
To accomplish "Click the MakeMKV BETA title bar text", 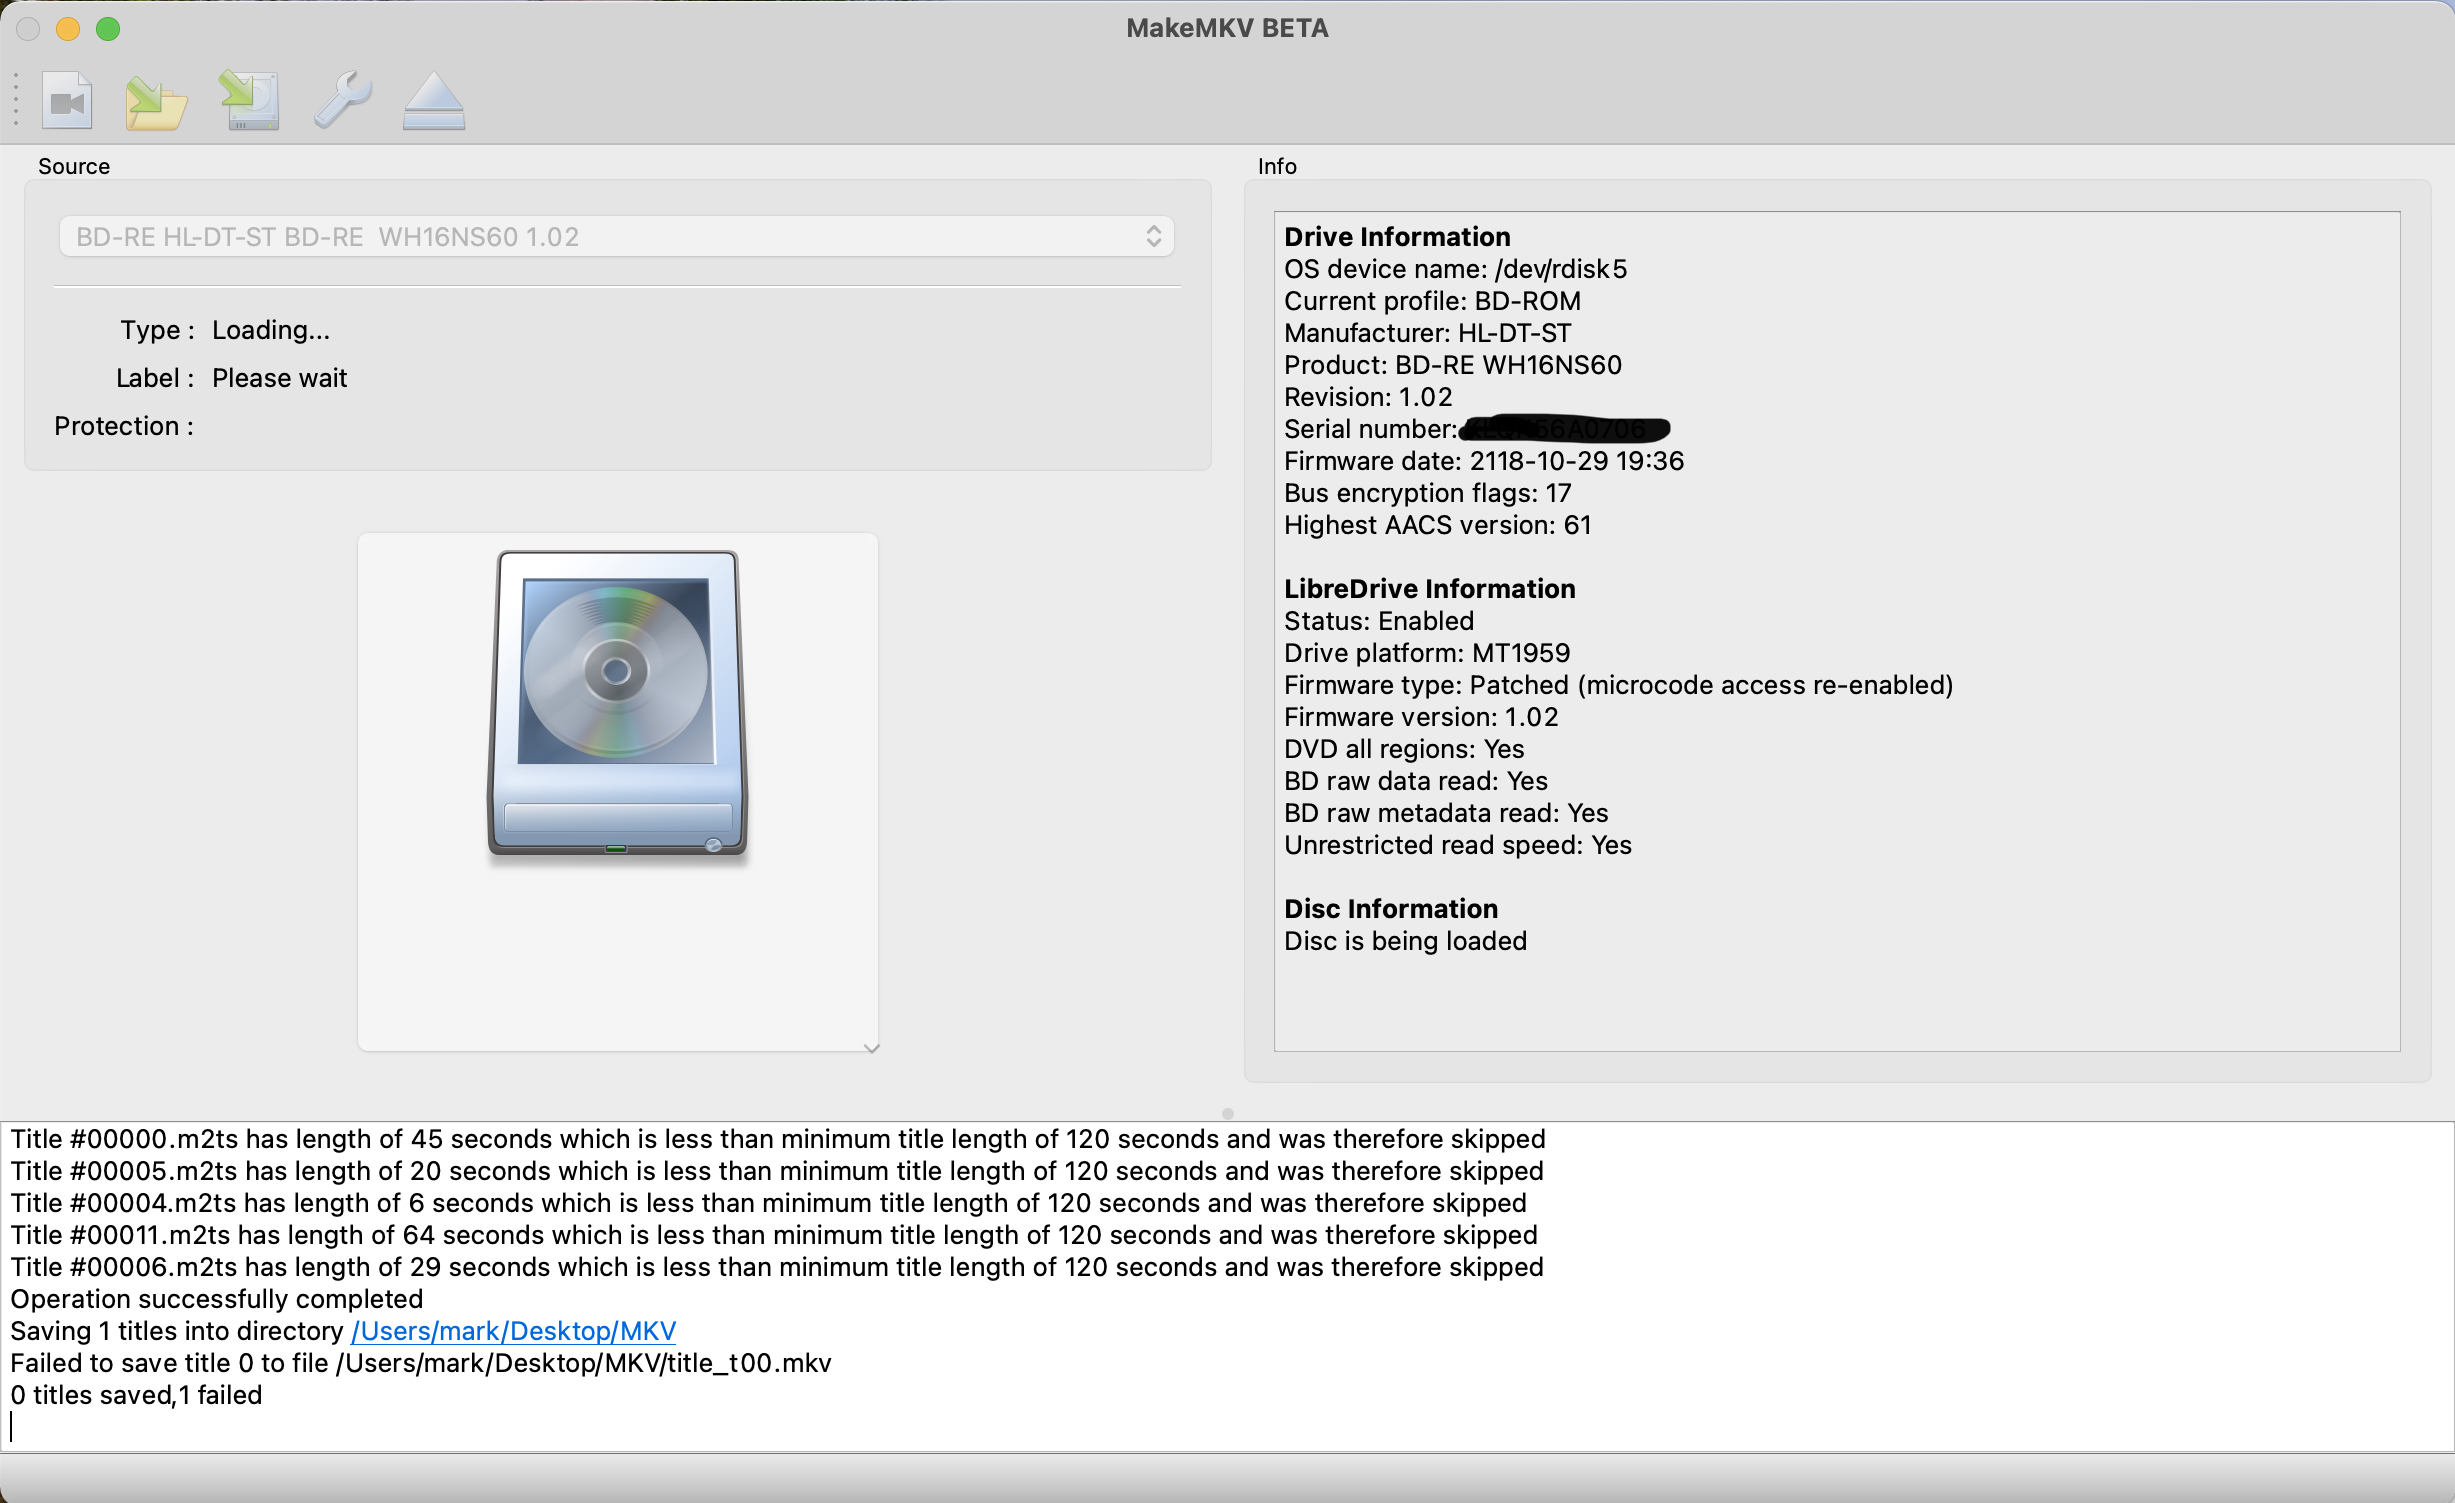I will click(1227, 28).
